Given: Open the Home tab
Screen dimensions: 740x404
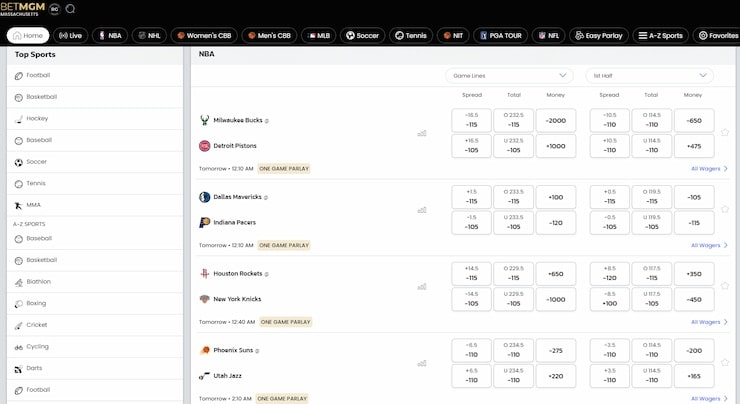Looking at the screenshot, I should pos(28,35).
